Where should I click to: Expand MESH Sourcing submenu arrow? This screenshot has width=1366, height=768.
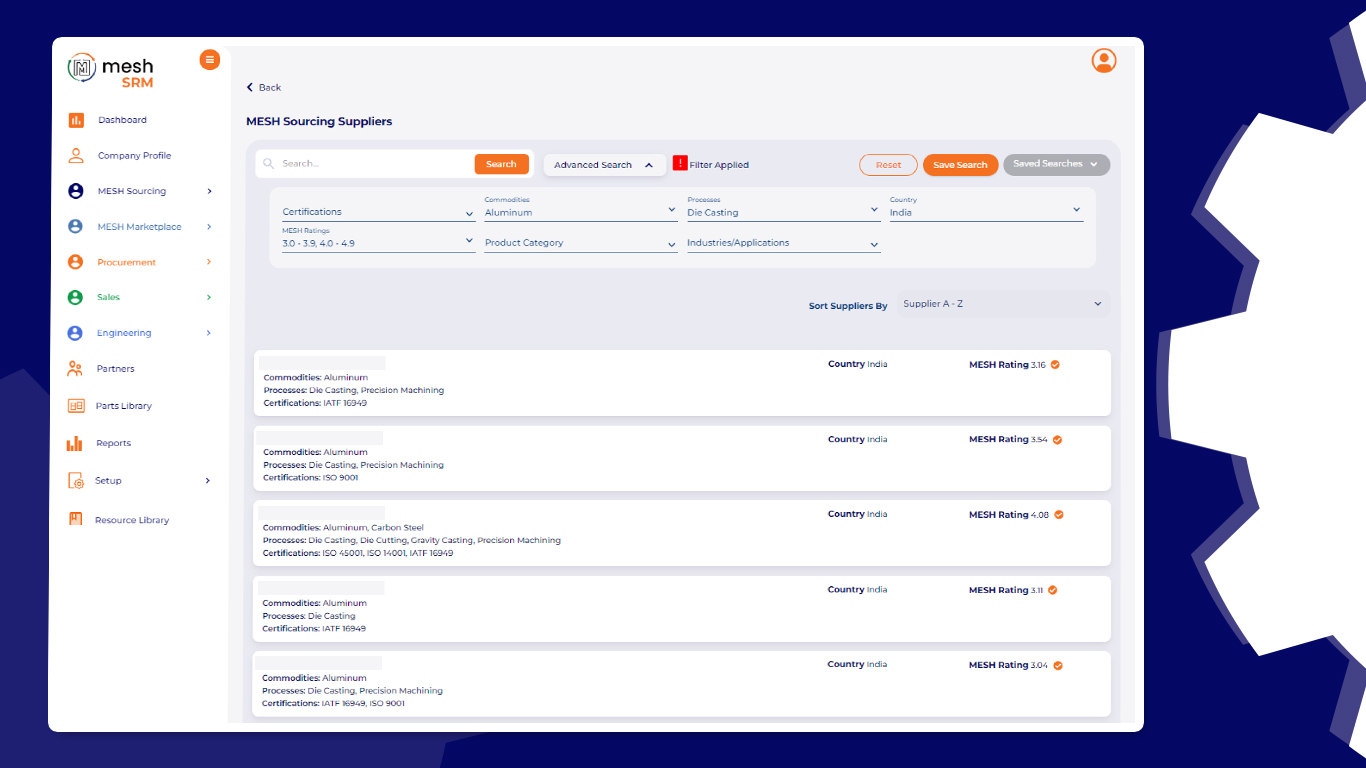[x=209, y=191]
